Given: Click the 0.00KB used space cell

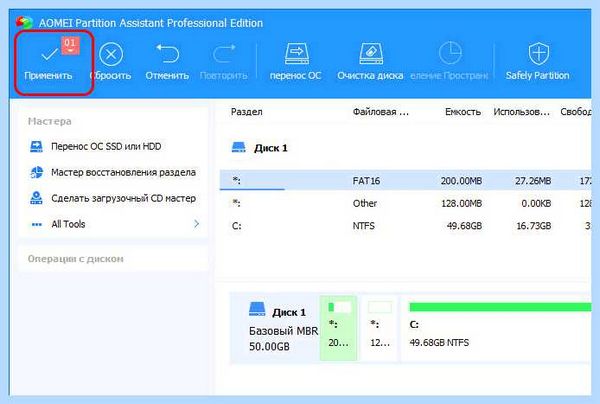Looking at the screenshot, I should click(x=536, y=203).
